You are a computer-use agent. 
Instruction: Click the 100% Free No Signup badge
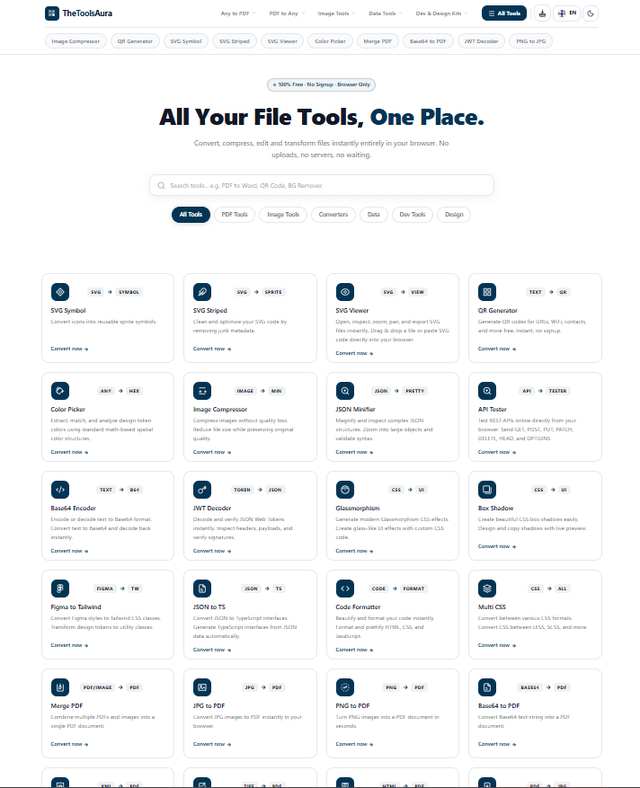[x=321, y=84]
